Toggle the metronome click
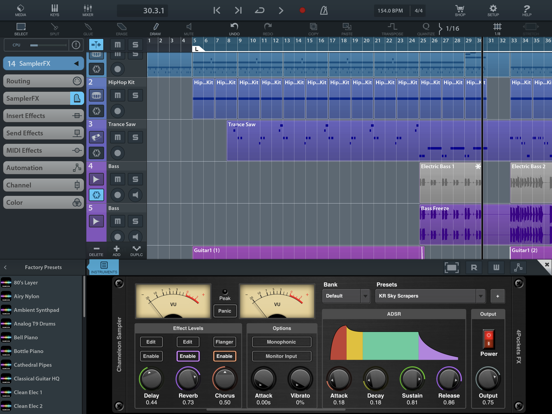Screen dimensions: 552x414 324,11
